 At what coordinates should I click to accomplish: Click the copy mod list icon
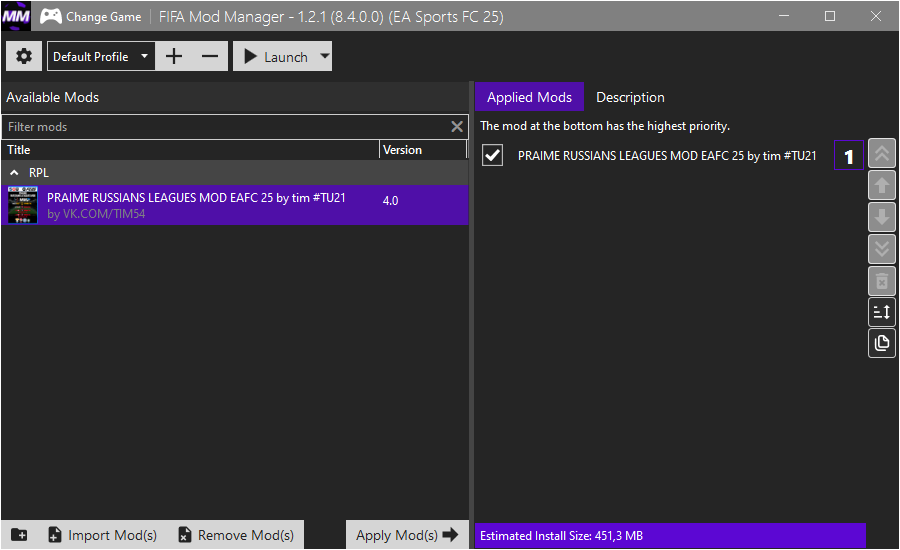tap(882, 343)
